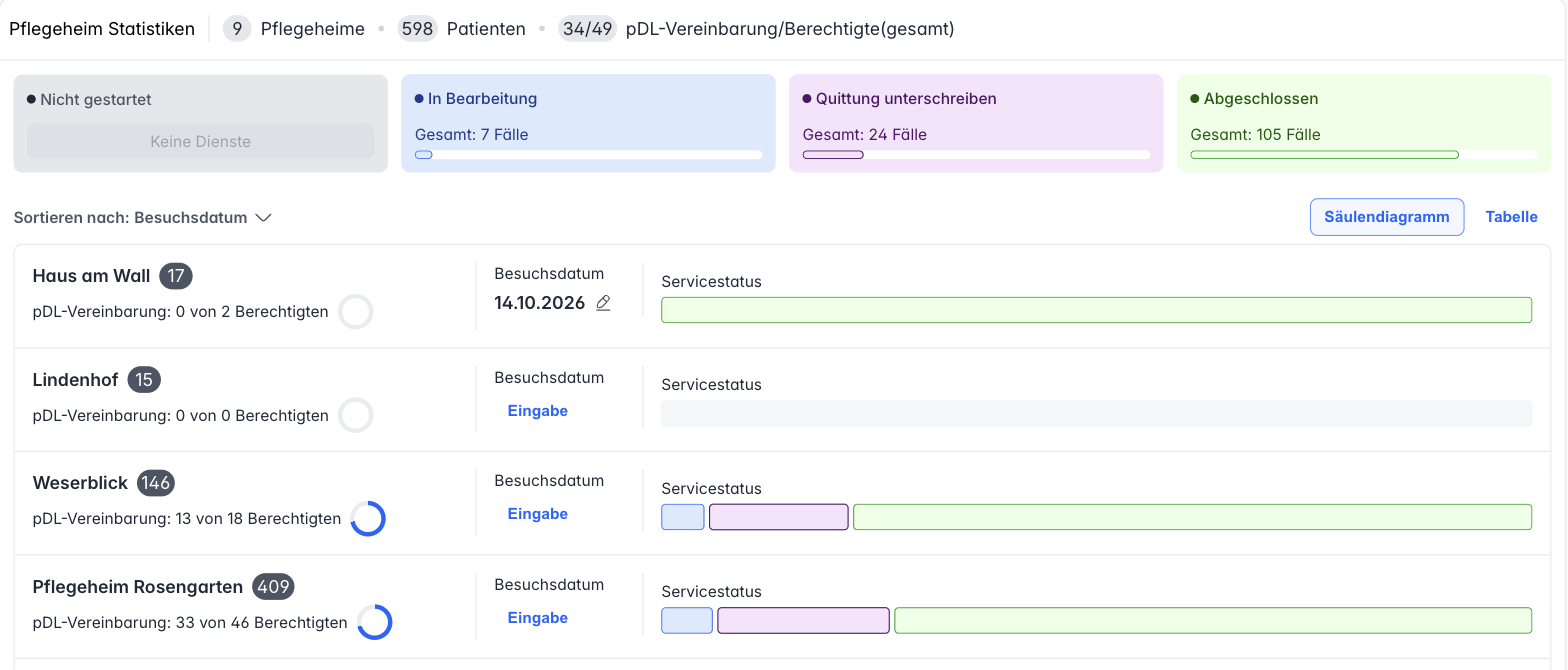
Task: Click the Haus am Wall name
Action: point(91,276)
